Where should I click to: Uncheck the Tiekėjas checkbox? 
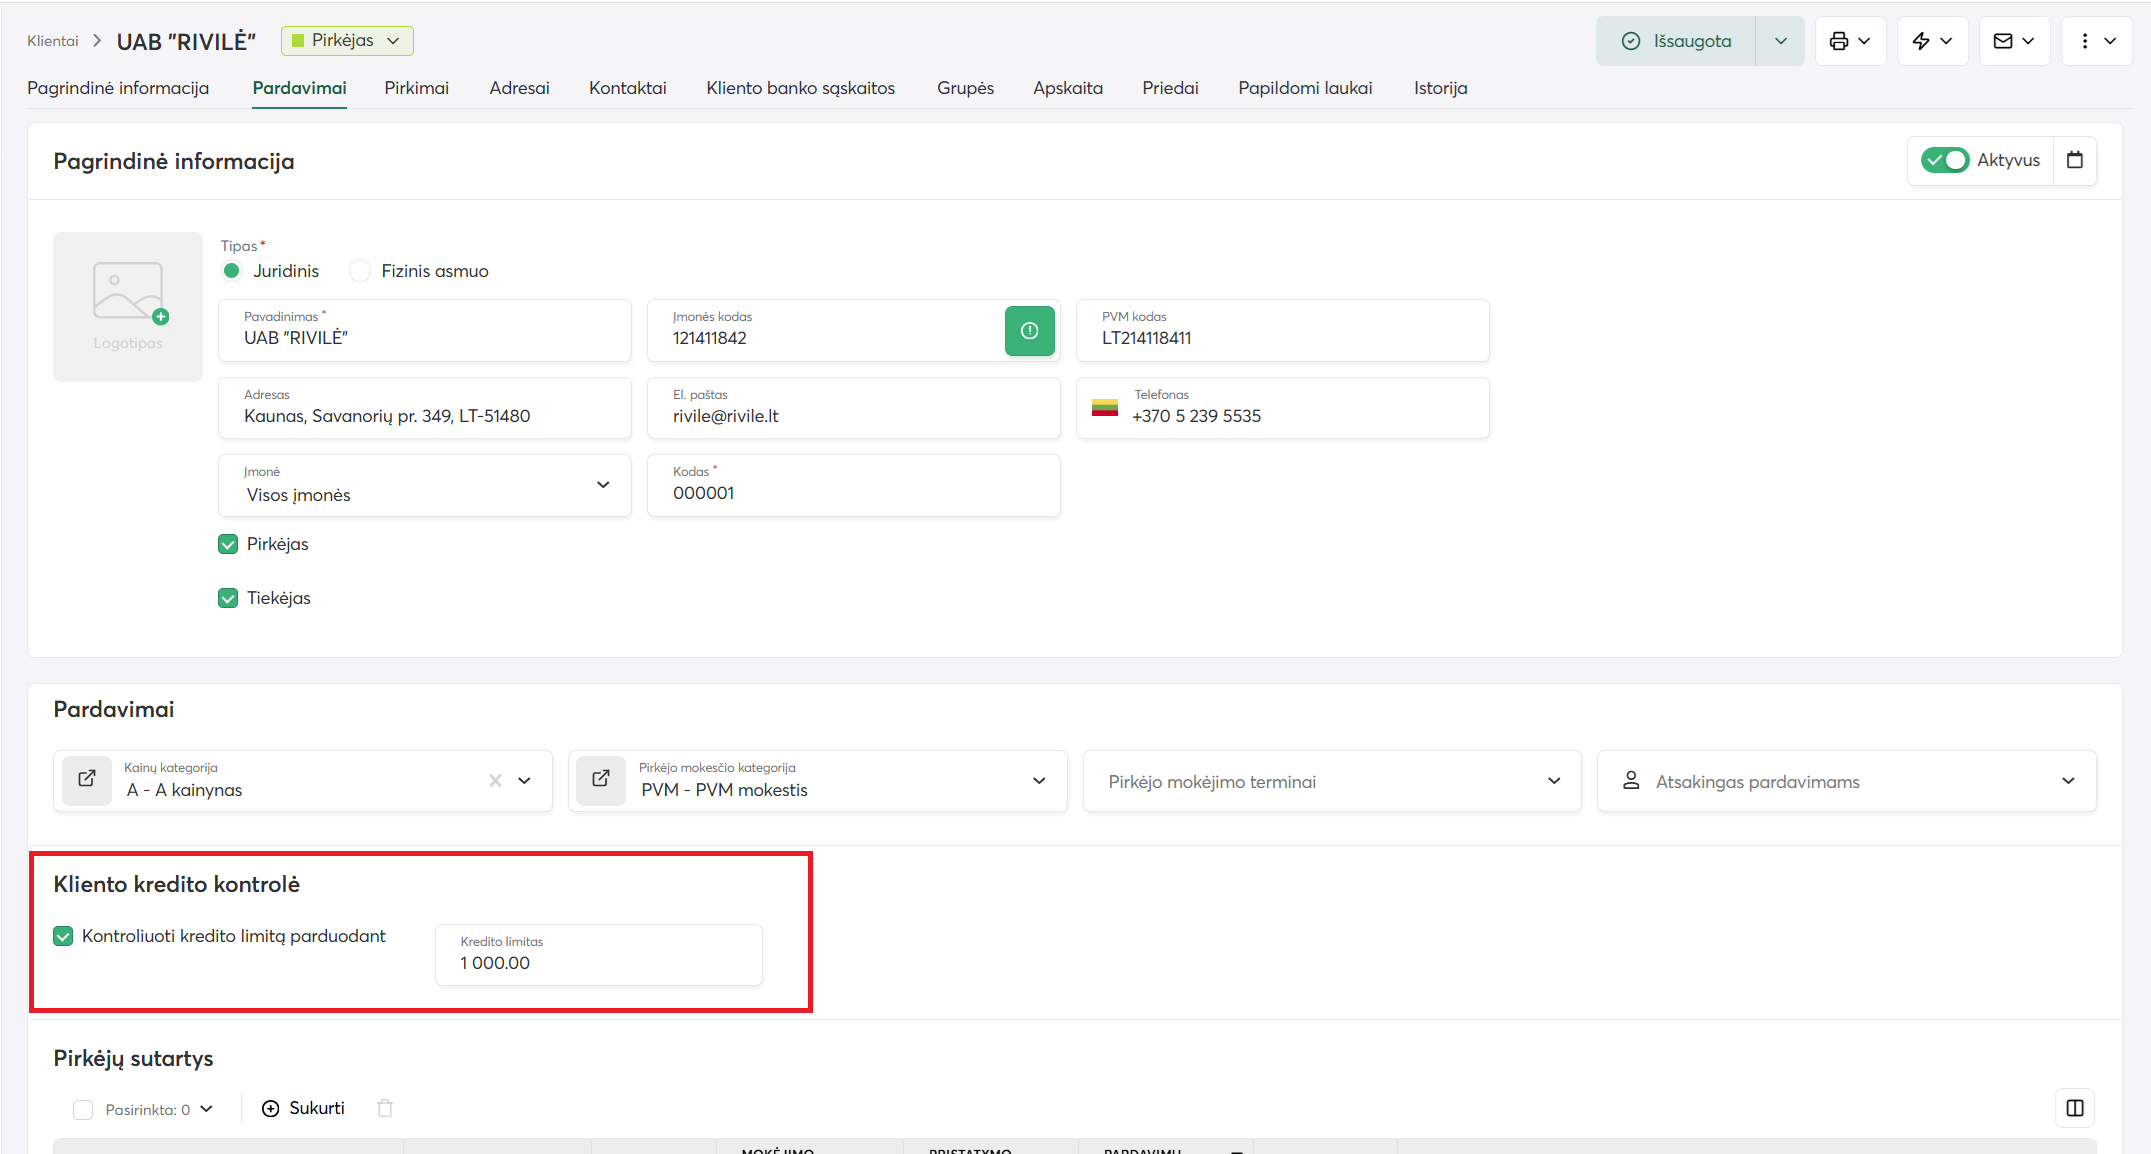click(x=228, y=598)
